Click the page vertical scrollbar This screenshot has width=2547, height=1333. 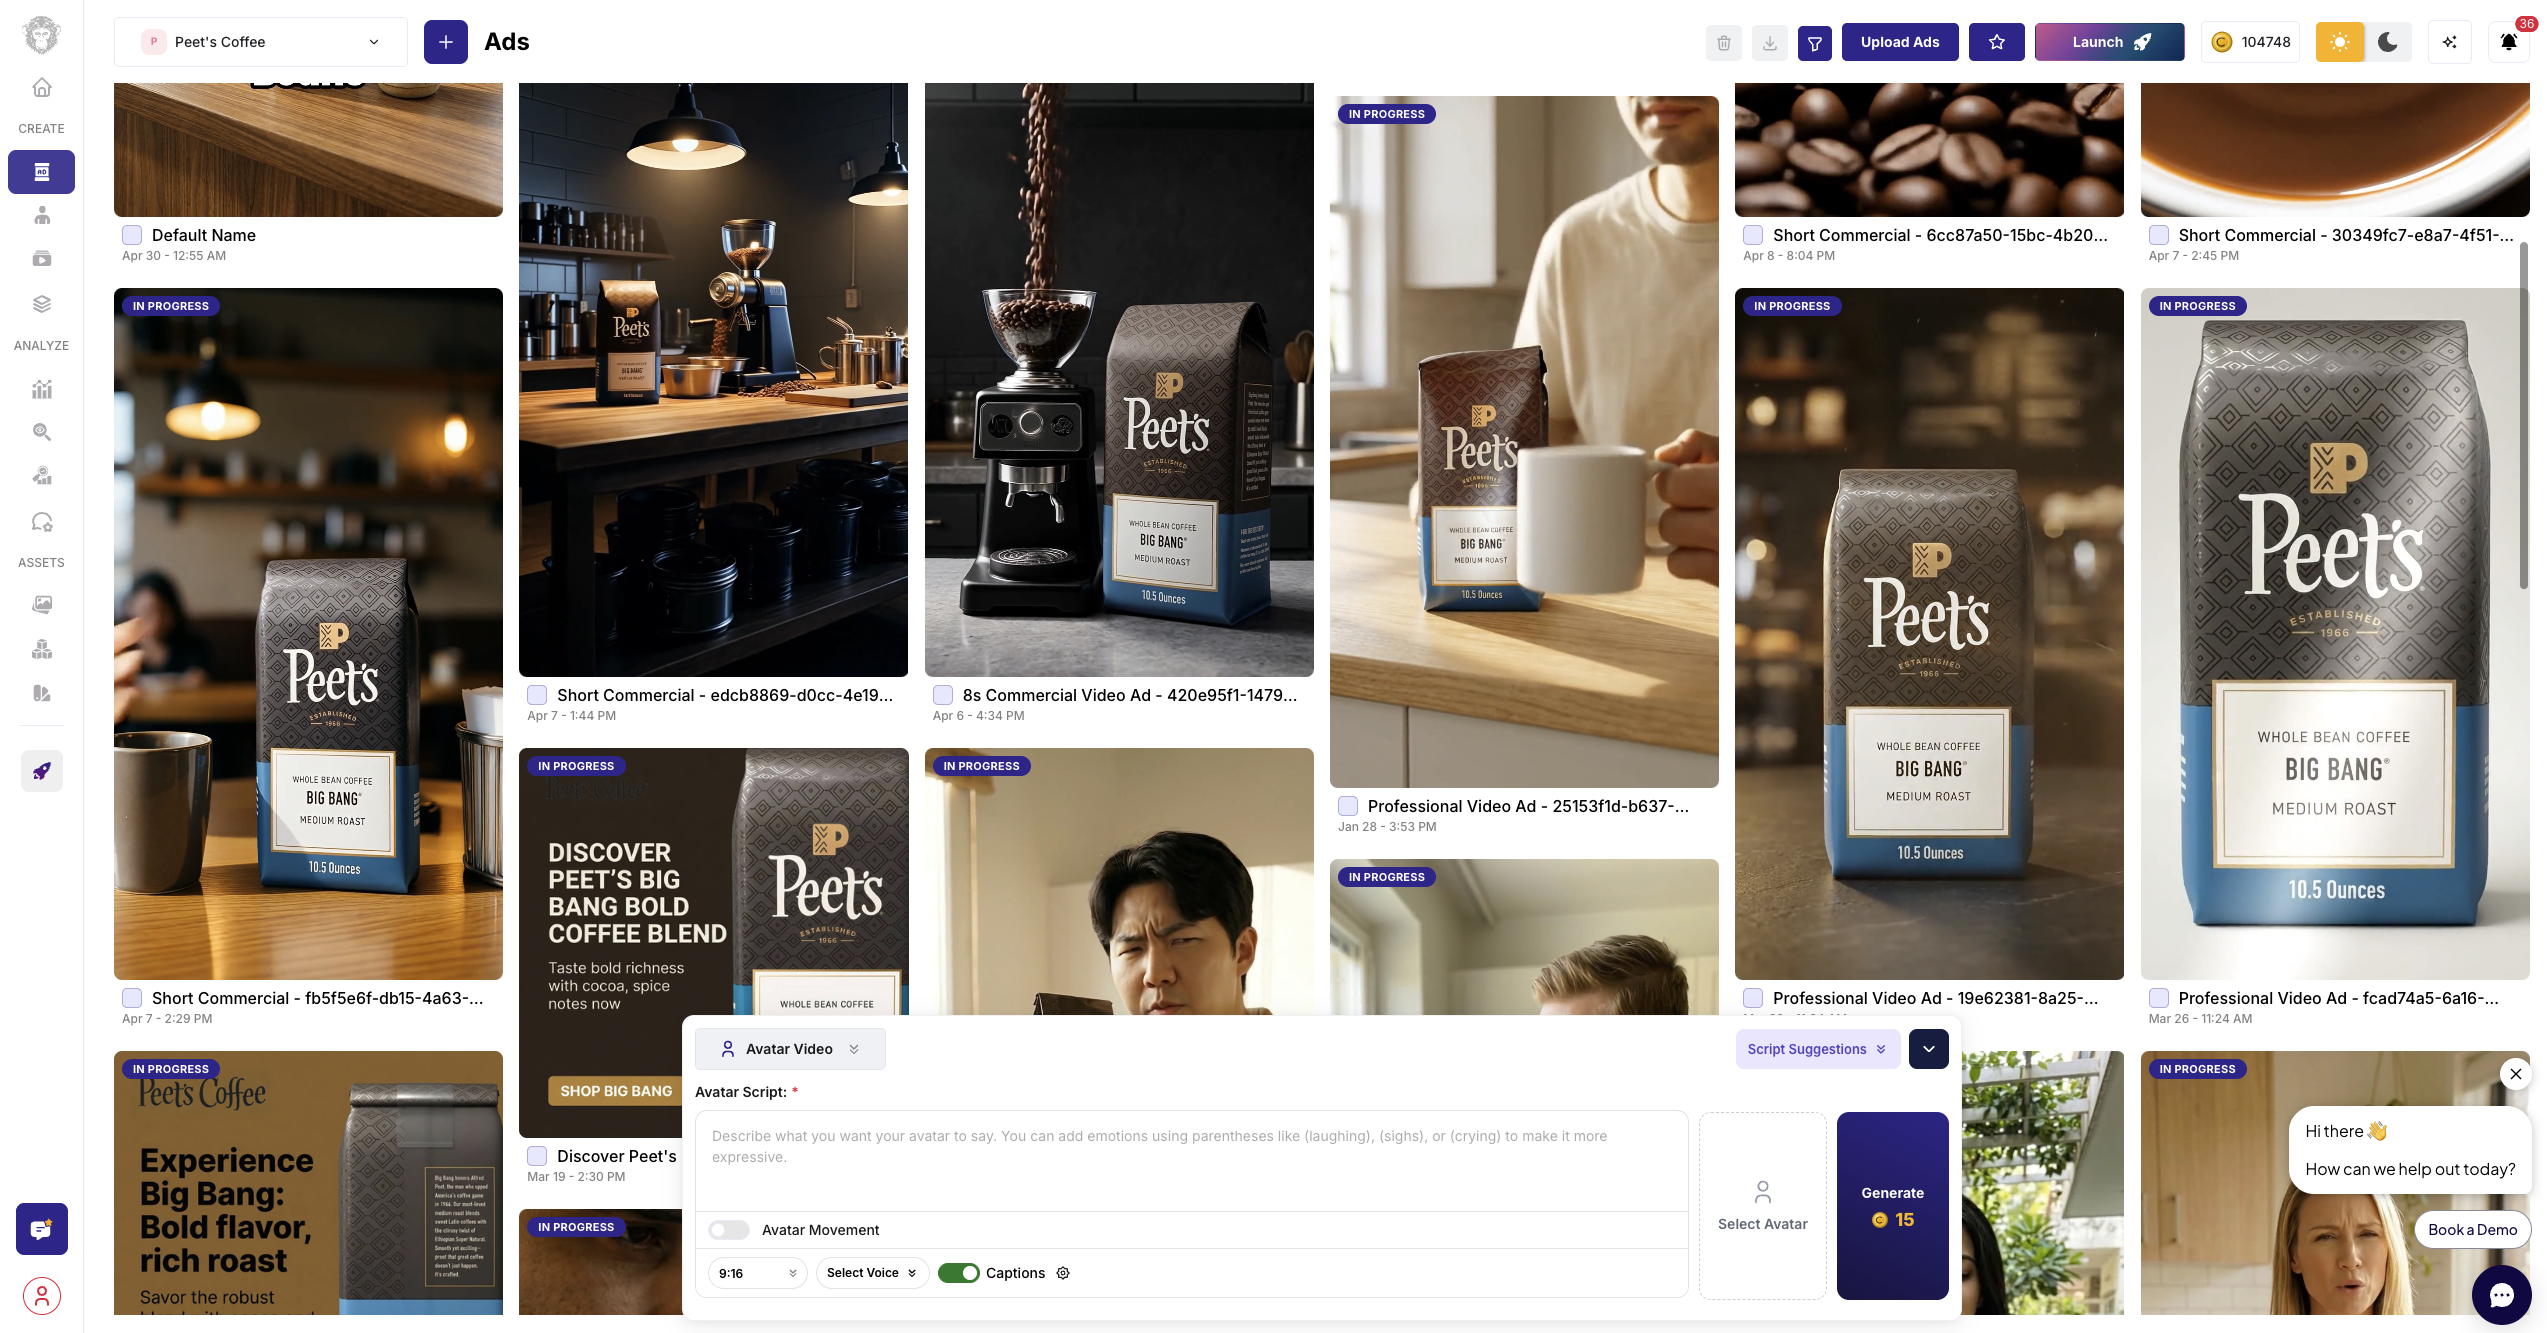click(x=2523, y=415)
